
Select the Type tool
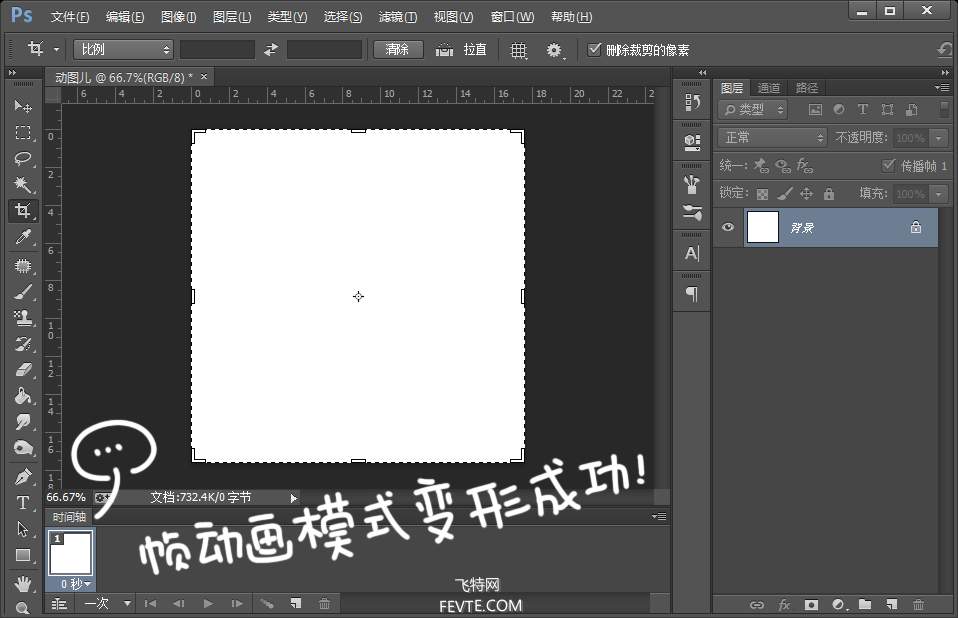tap(23, 503)
